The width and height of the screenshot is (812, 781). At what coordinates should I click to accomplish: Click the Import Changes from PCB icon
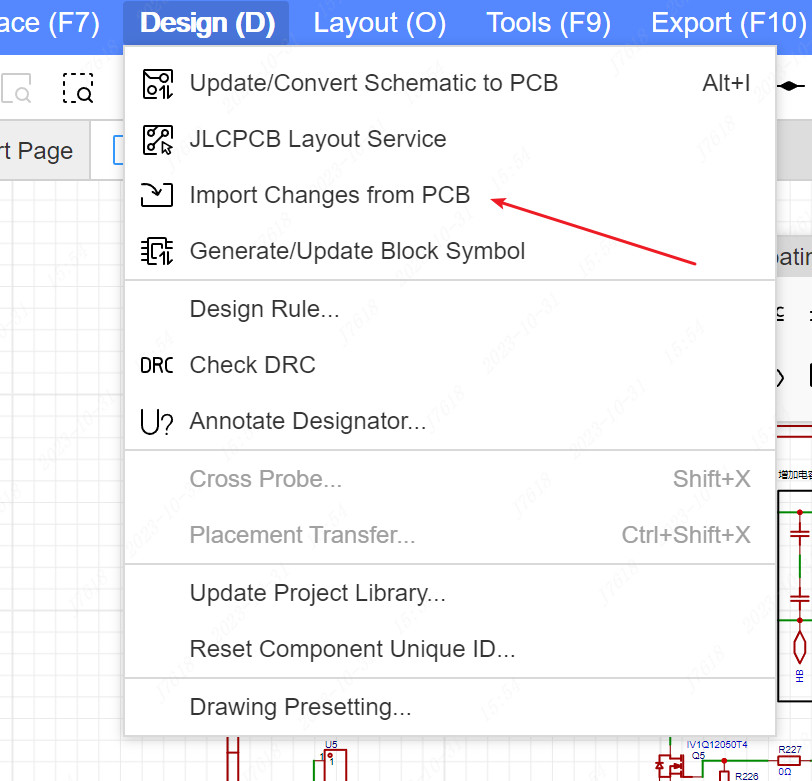157,195
